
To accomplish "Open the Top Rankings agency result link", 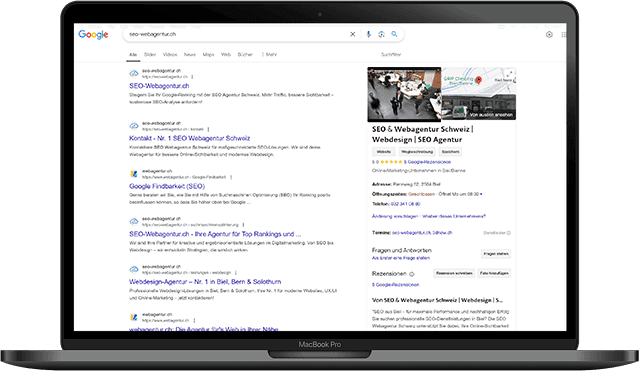I will 215,234.
